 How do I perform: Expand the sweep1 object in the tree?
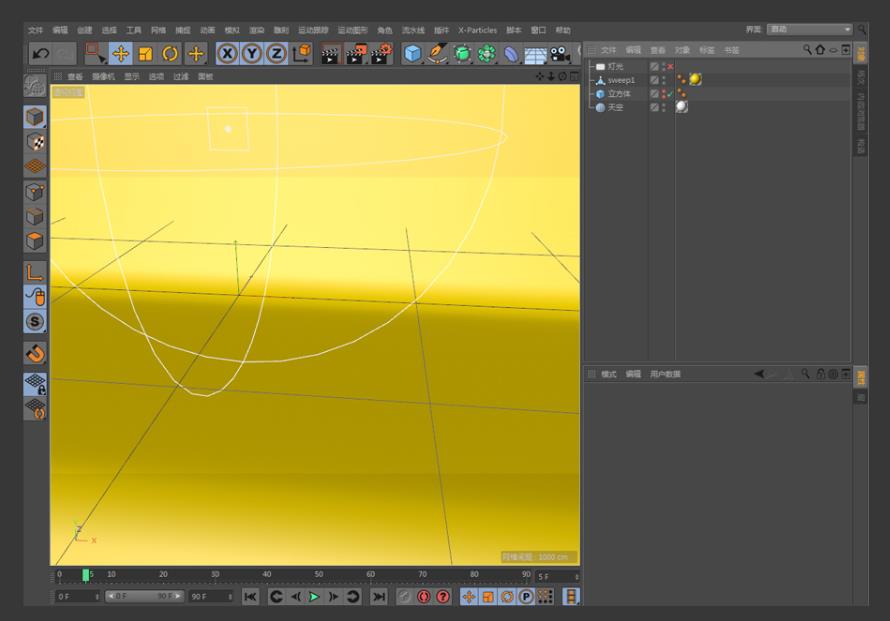point(591,80)
